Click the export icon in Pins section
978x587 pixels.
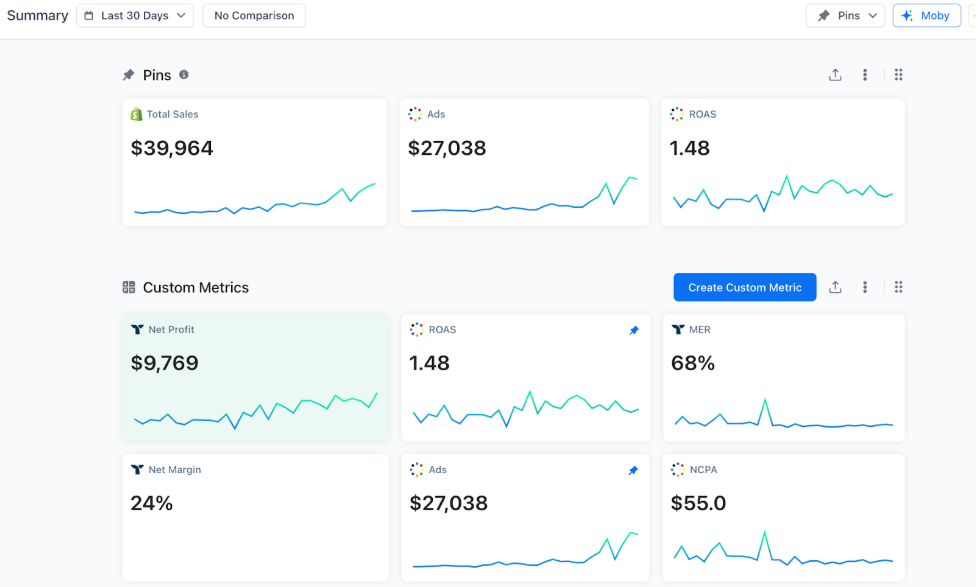[x=835, y=75]
